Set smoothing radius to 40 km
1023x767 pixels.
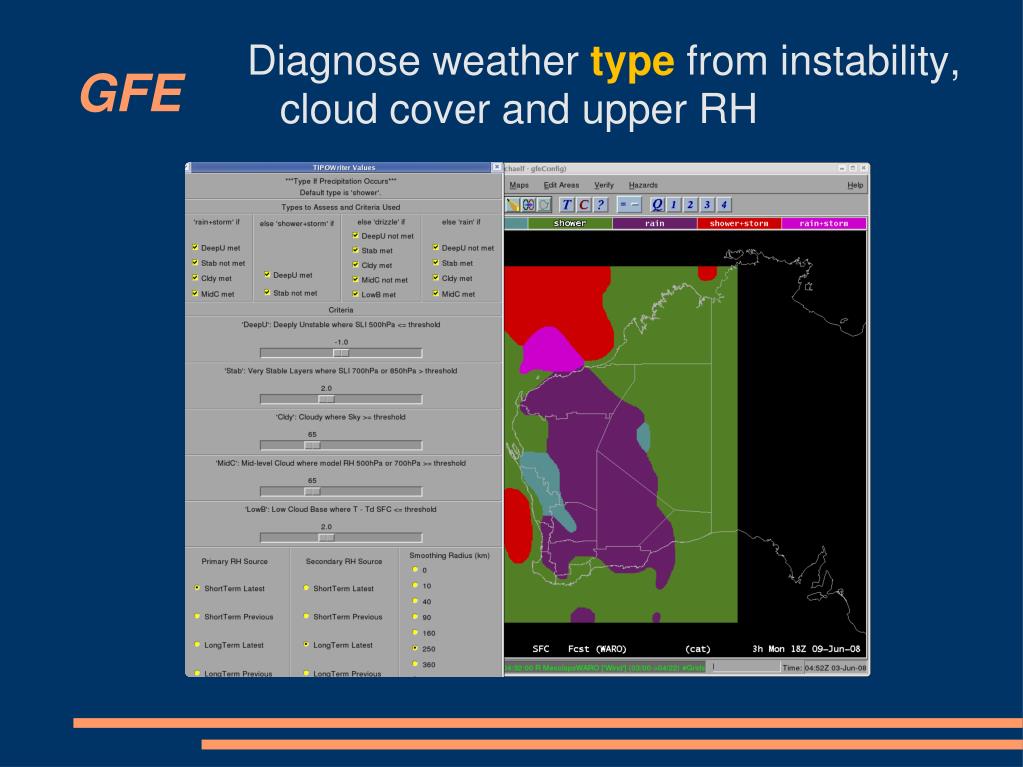(x=415, y=601)
